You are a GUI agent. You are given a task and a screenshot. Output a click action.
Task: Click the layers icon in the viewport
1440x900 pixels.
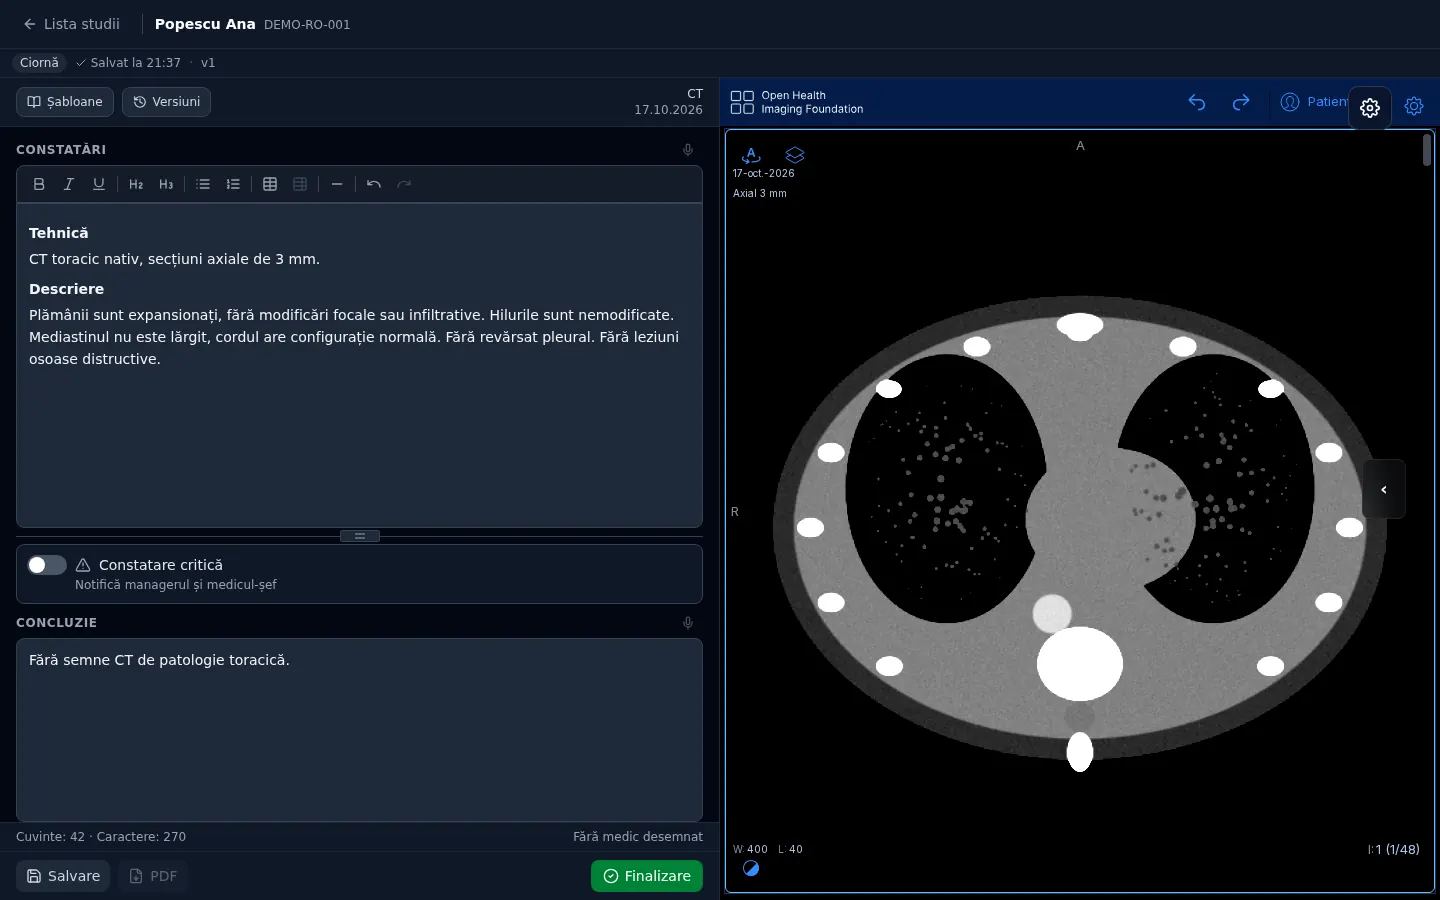[795, 155]
